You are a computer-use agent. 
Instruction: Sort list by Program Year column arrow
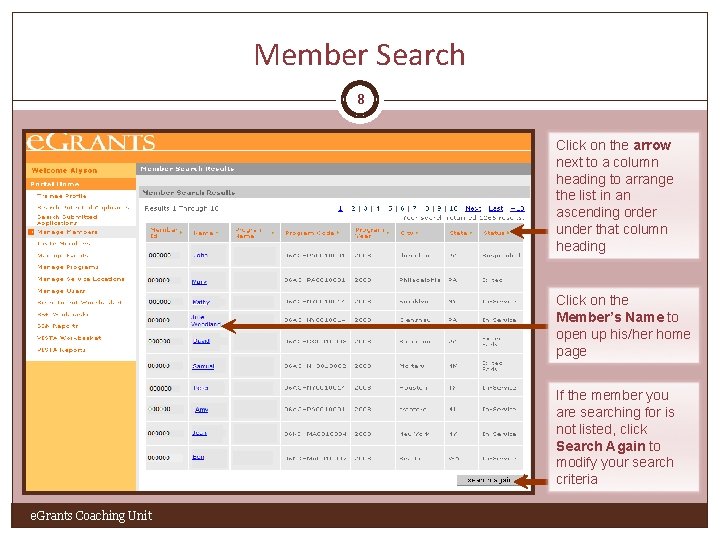388,233
